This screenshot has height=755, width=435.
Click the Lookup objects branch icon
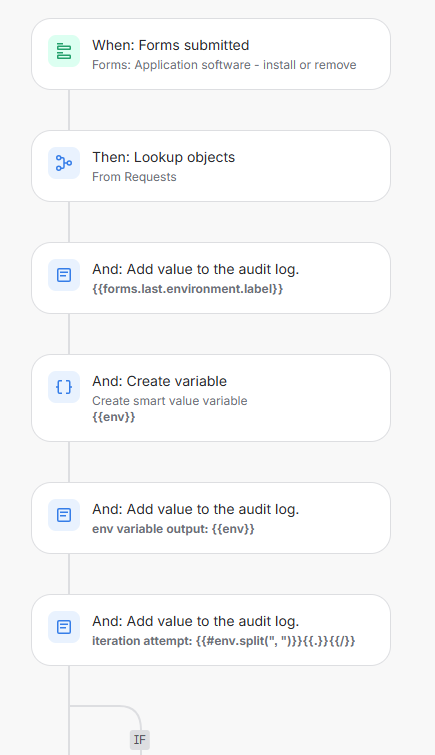(x=64, y=163)
